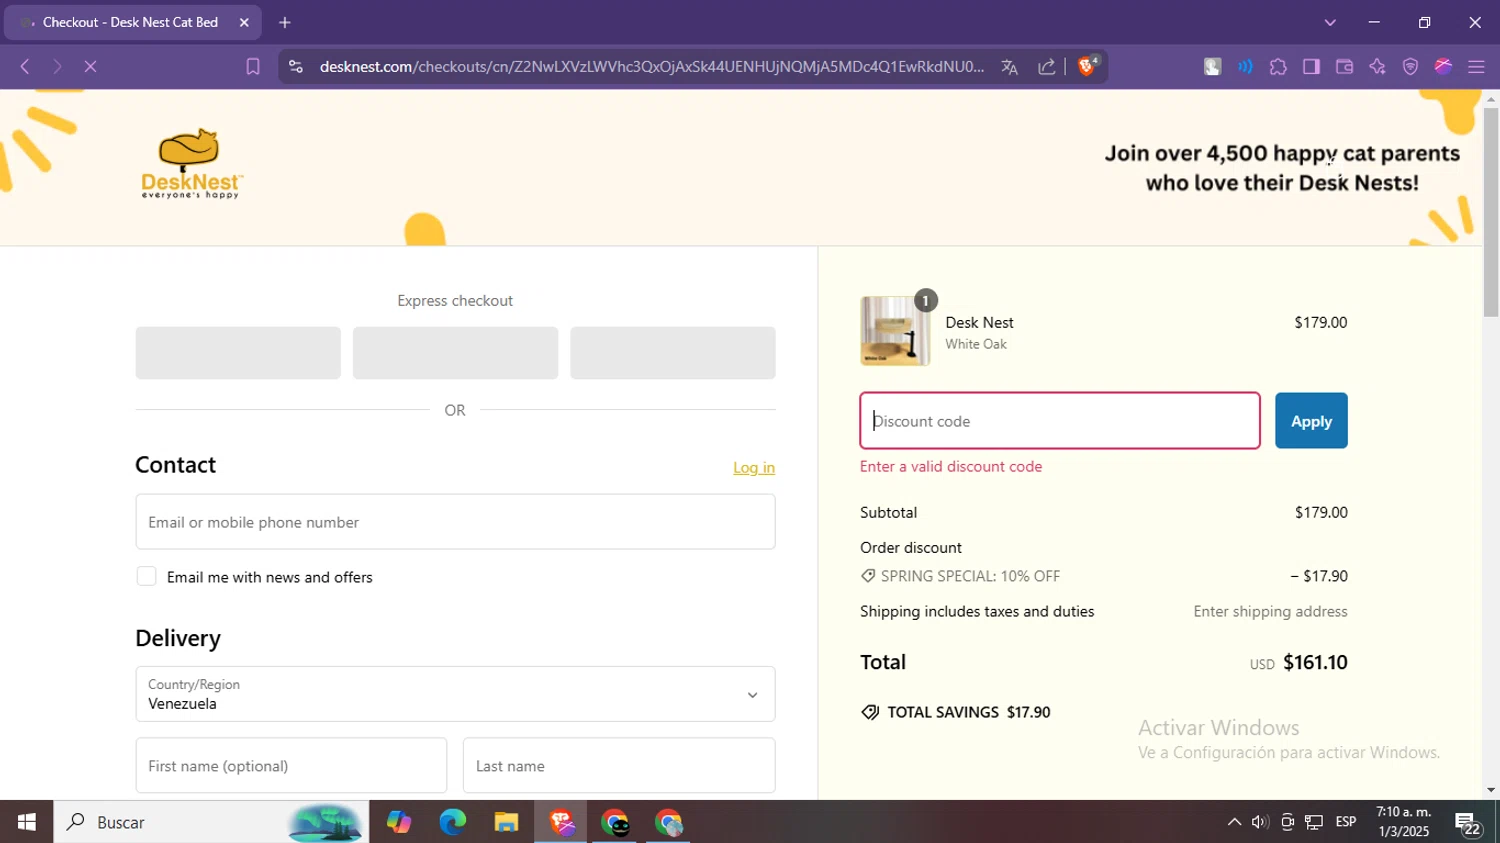Click the Last name field
This screenshot has width=1500, height=843.
619,766
